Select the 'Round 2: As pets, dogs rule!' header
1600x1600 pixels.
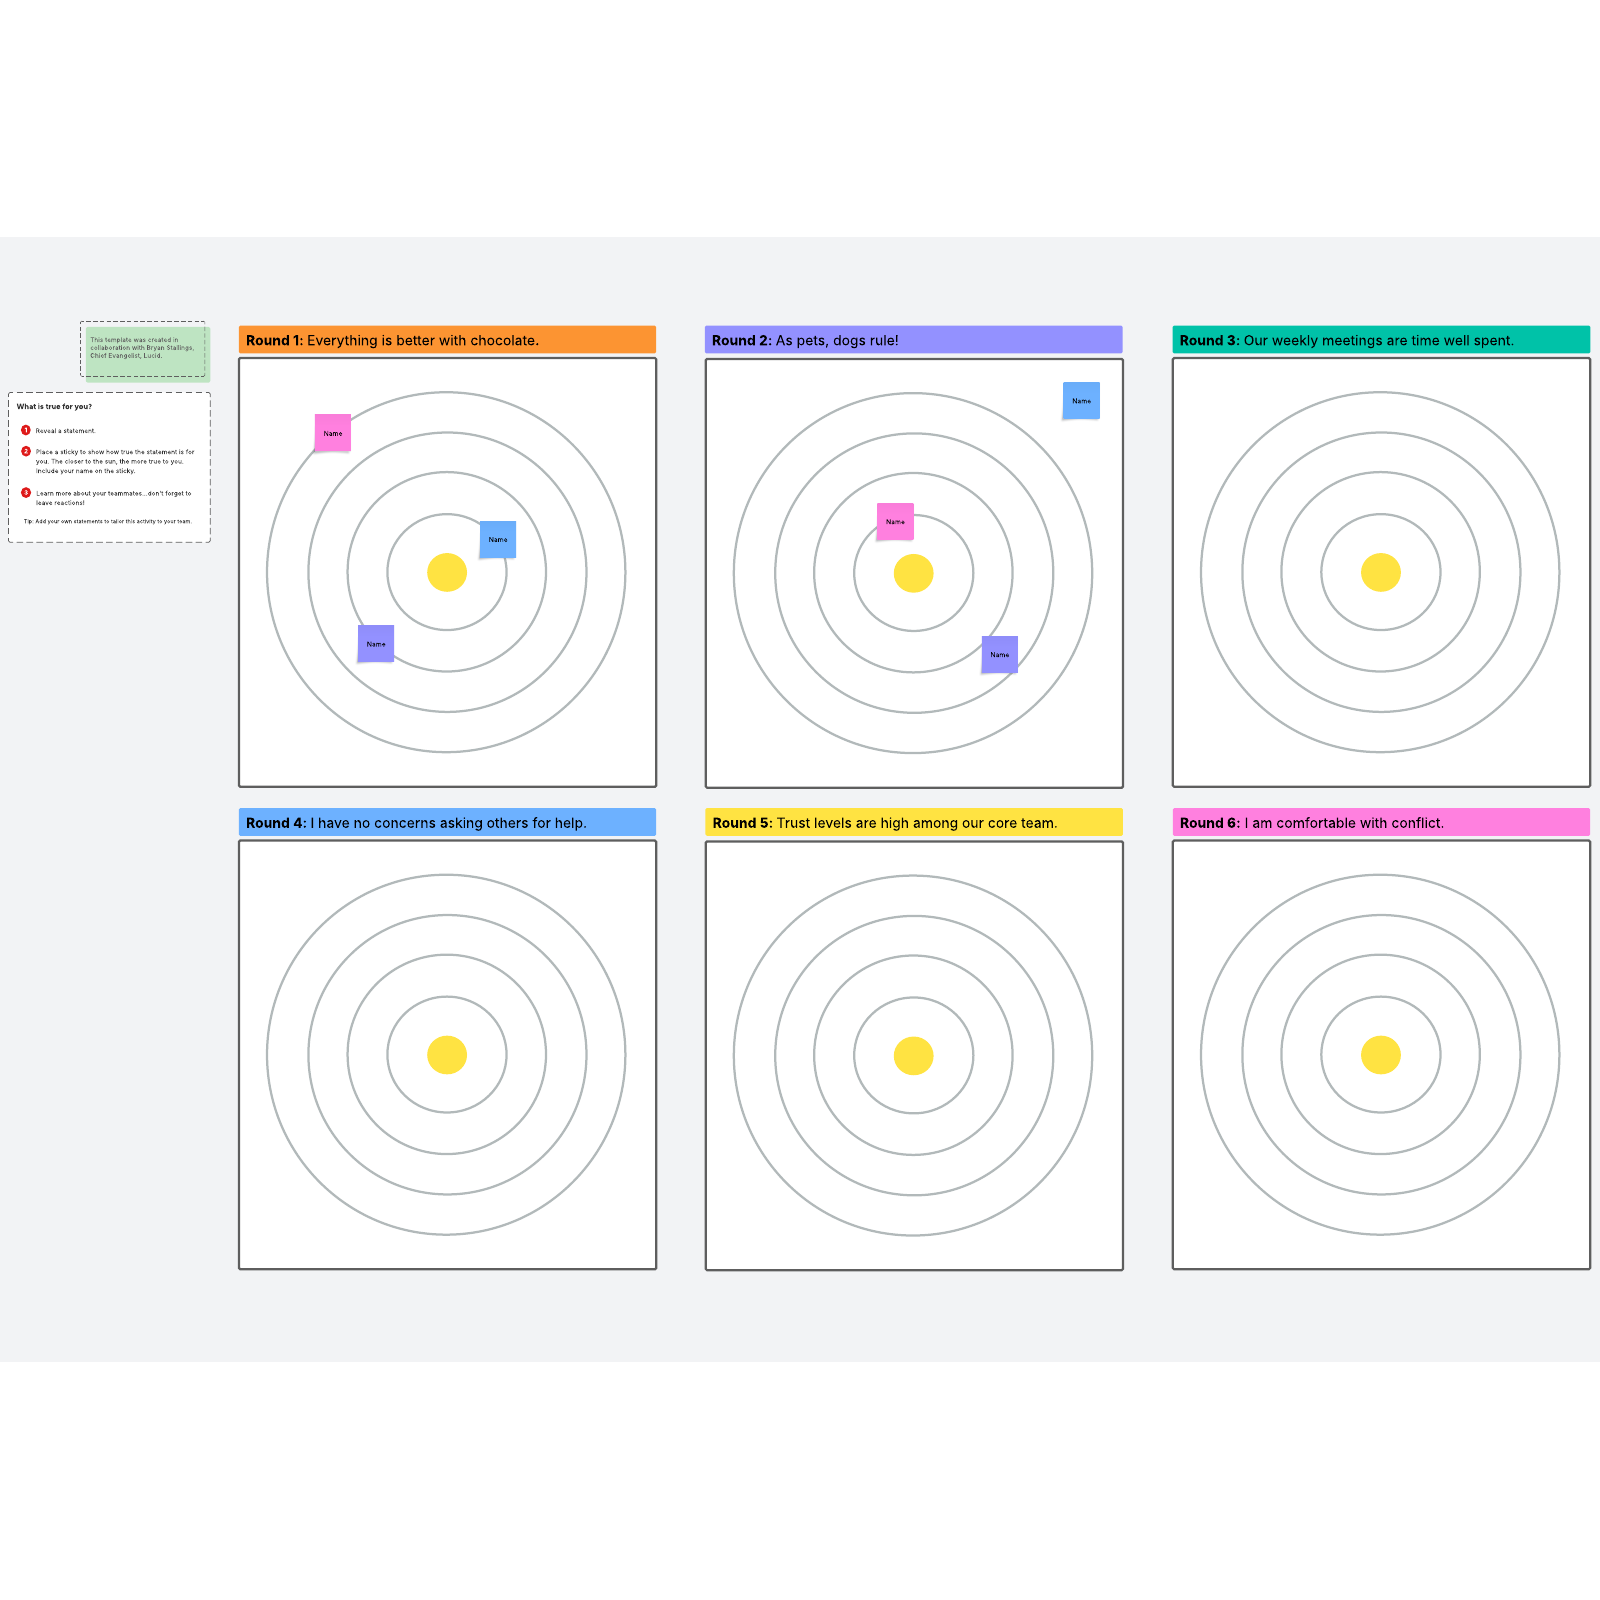pos(913,340)
